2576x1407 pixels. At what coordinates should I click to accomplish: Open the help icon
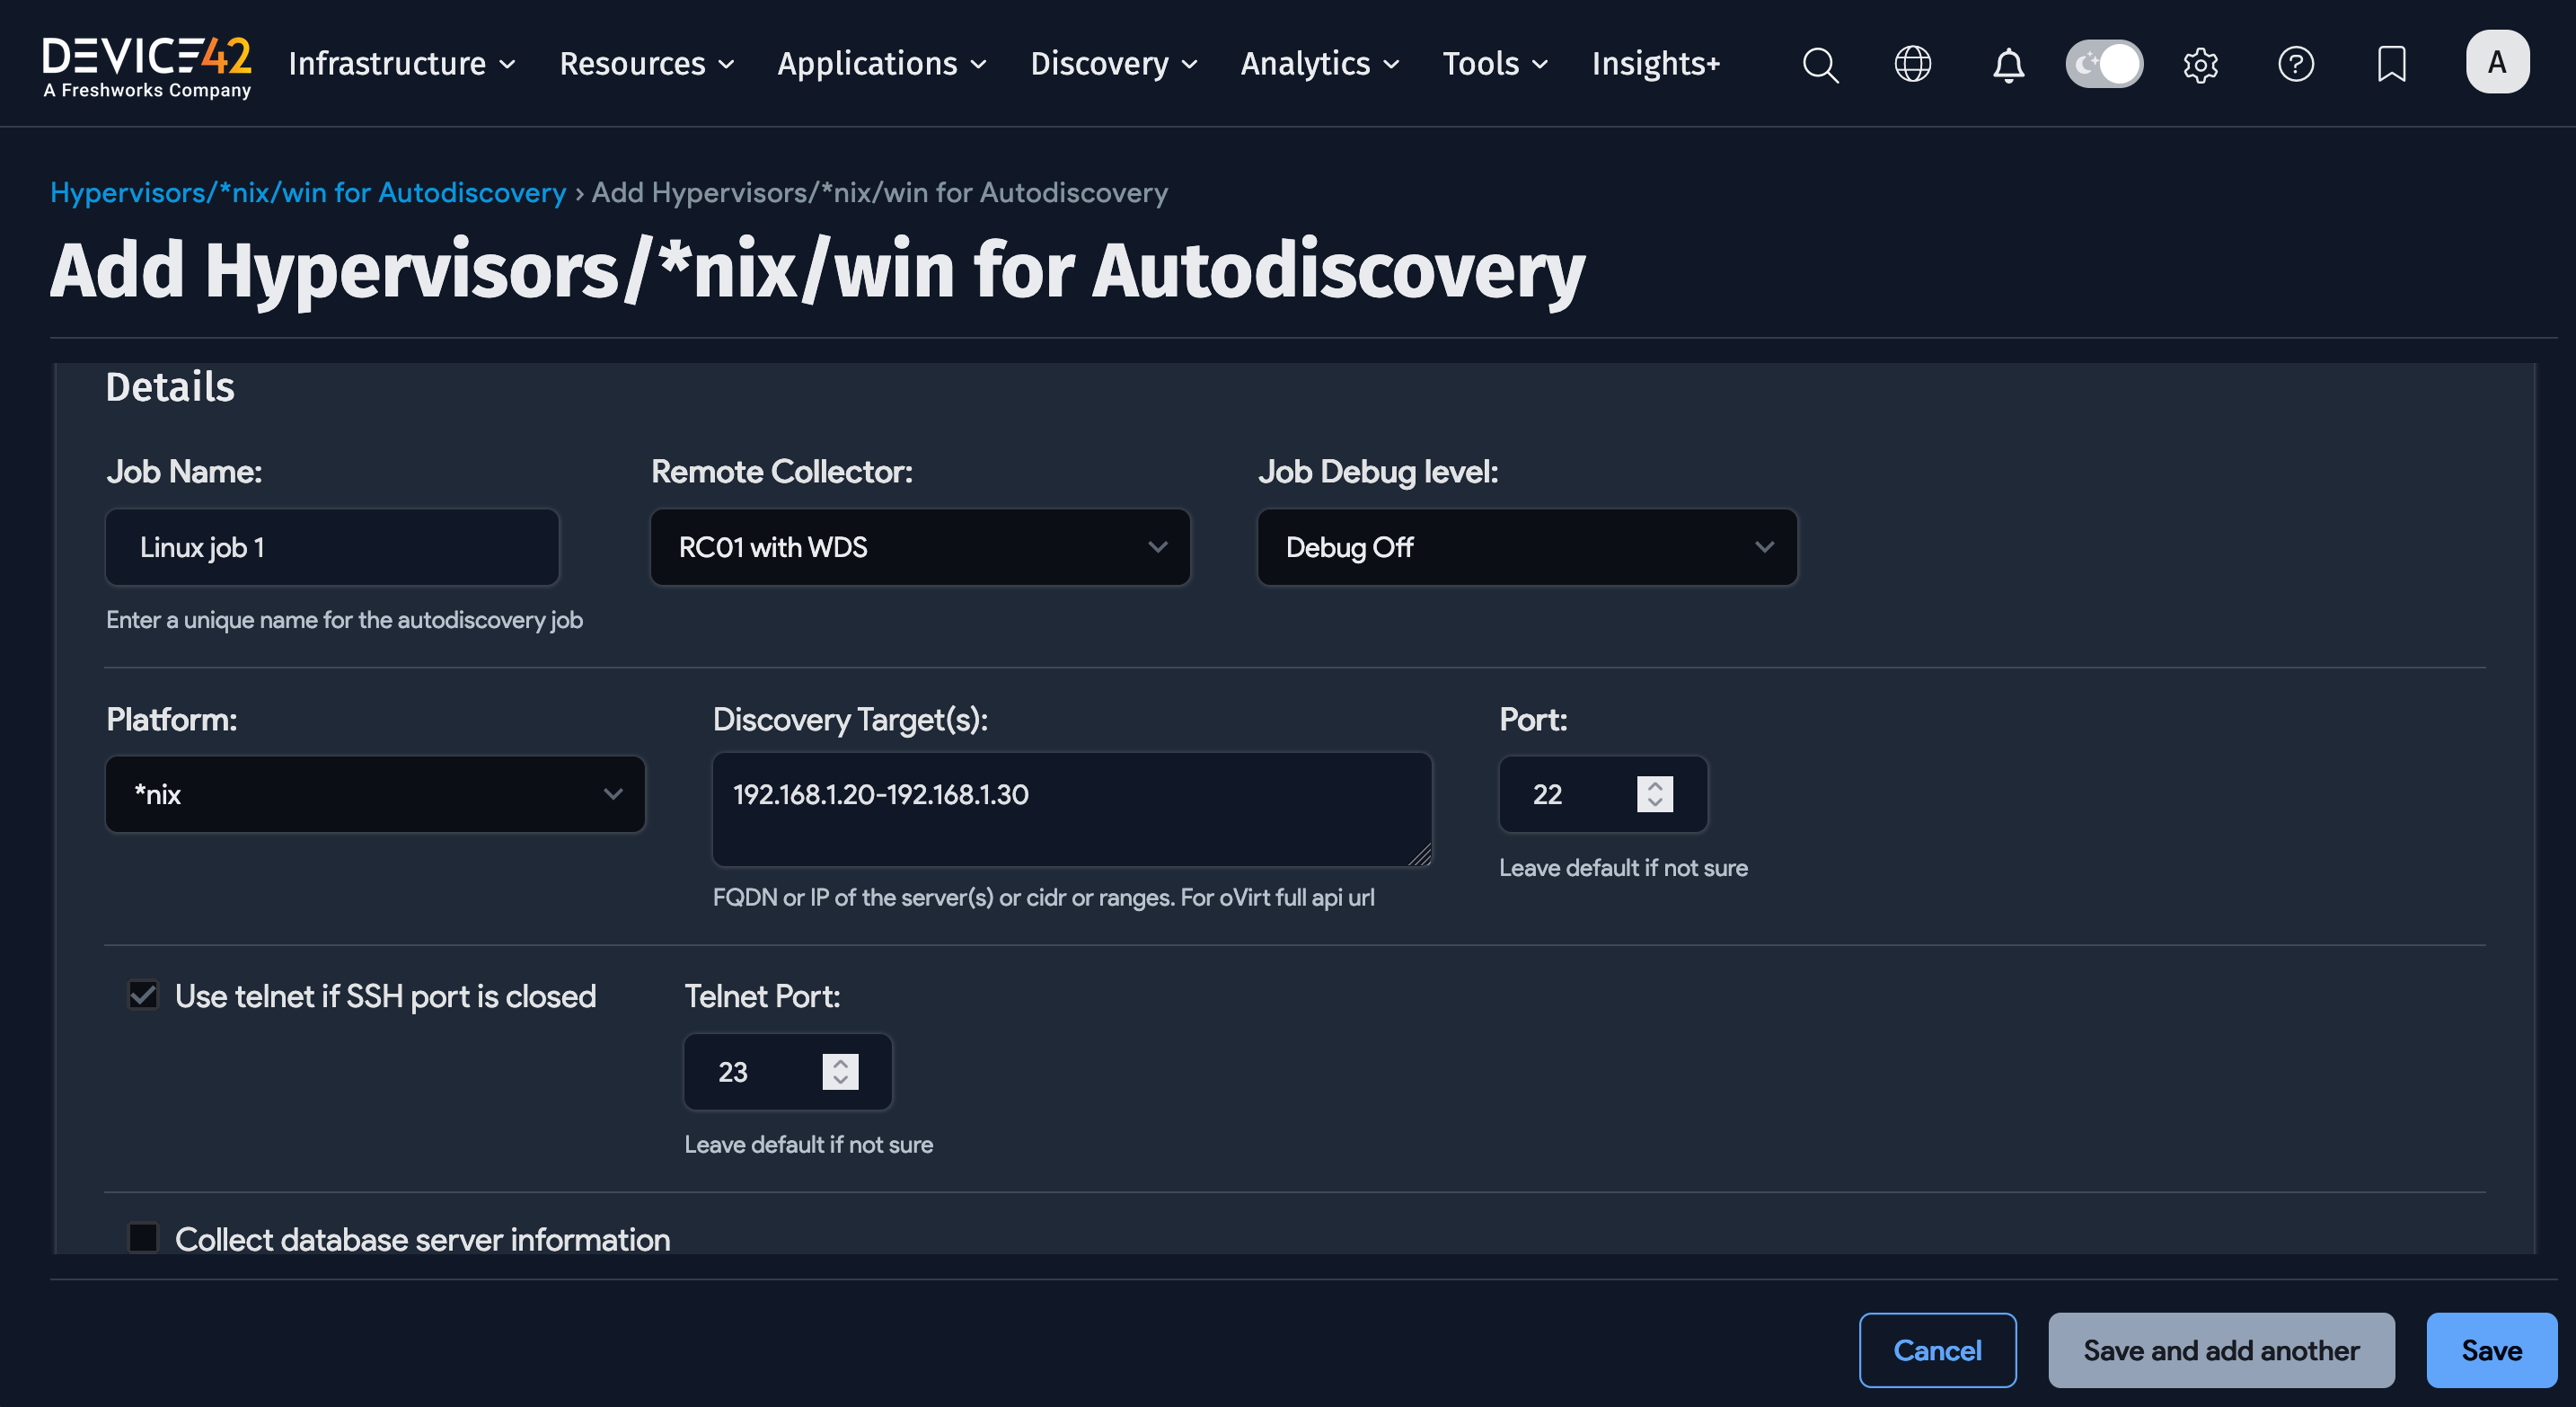tap(2296, 64)
